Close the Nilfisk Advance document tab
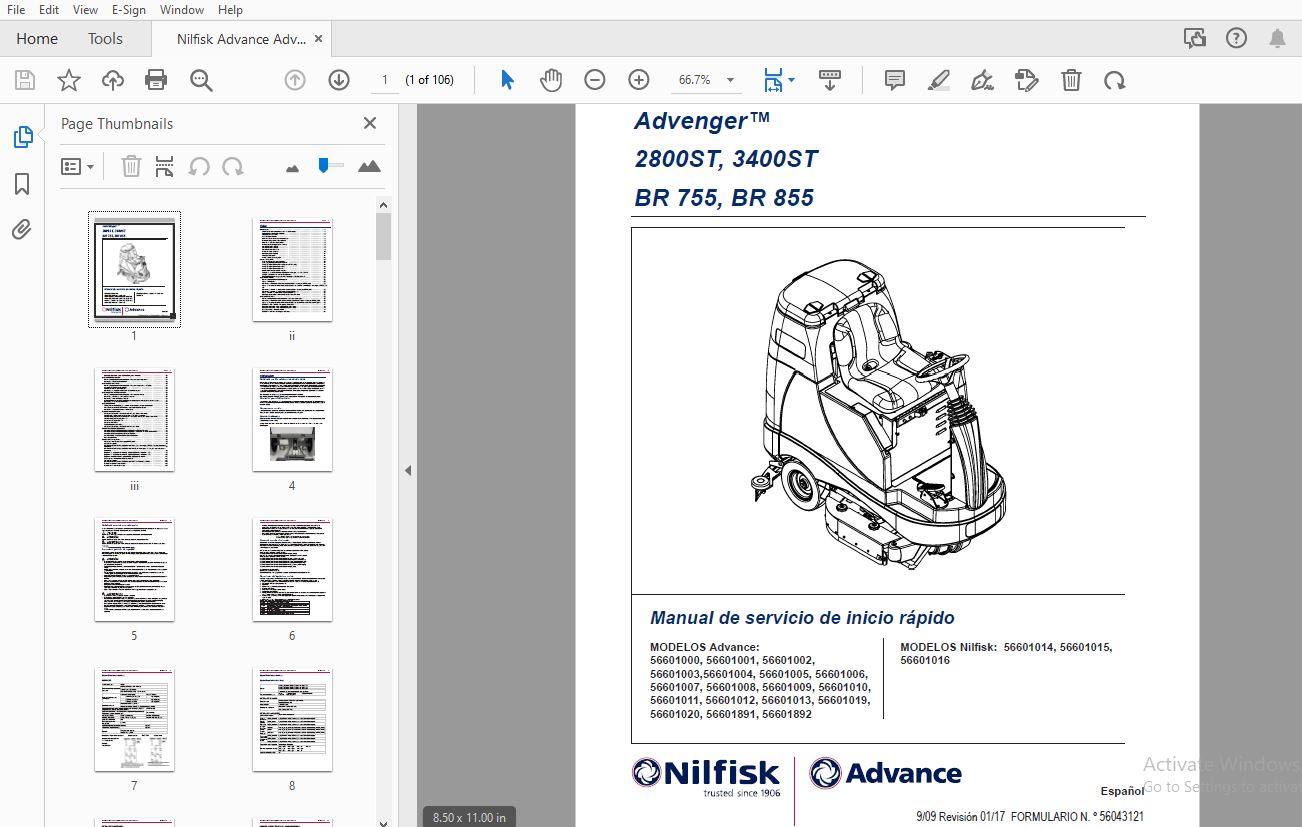 318,39
